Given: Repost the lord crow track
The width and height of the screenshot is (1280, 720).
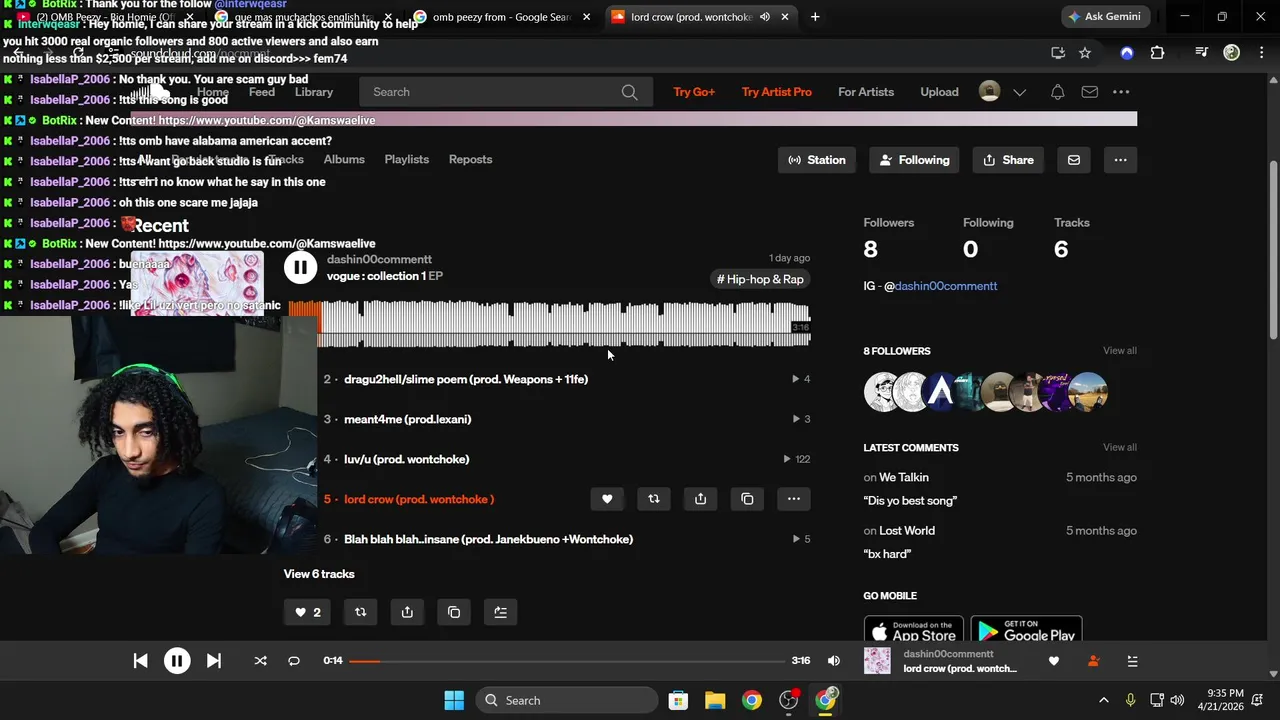Looking at the screenshot, I should click(654, 499).
